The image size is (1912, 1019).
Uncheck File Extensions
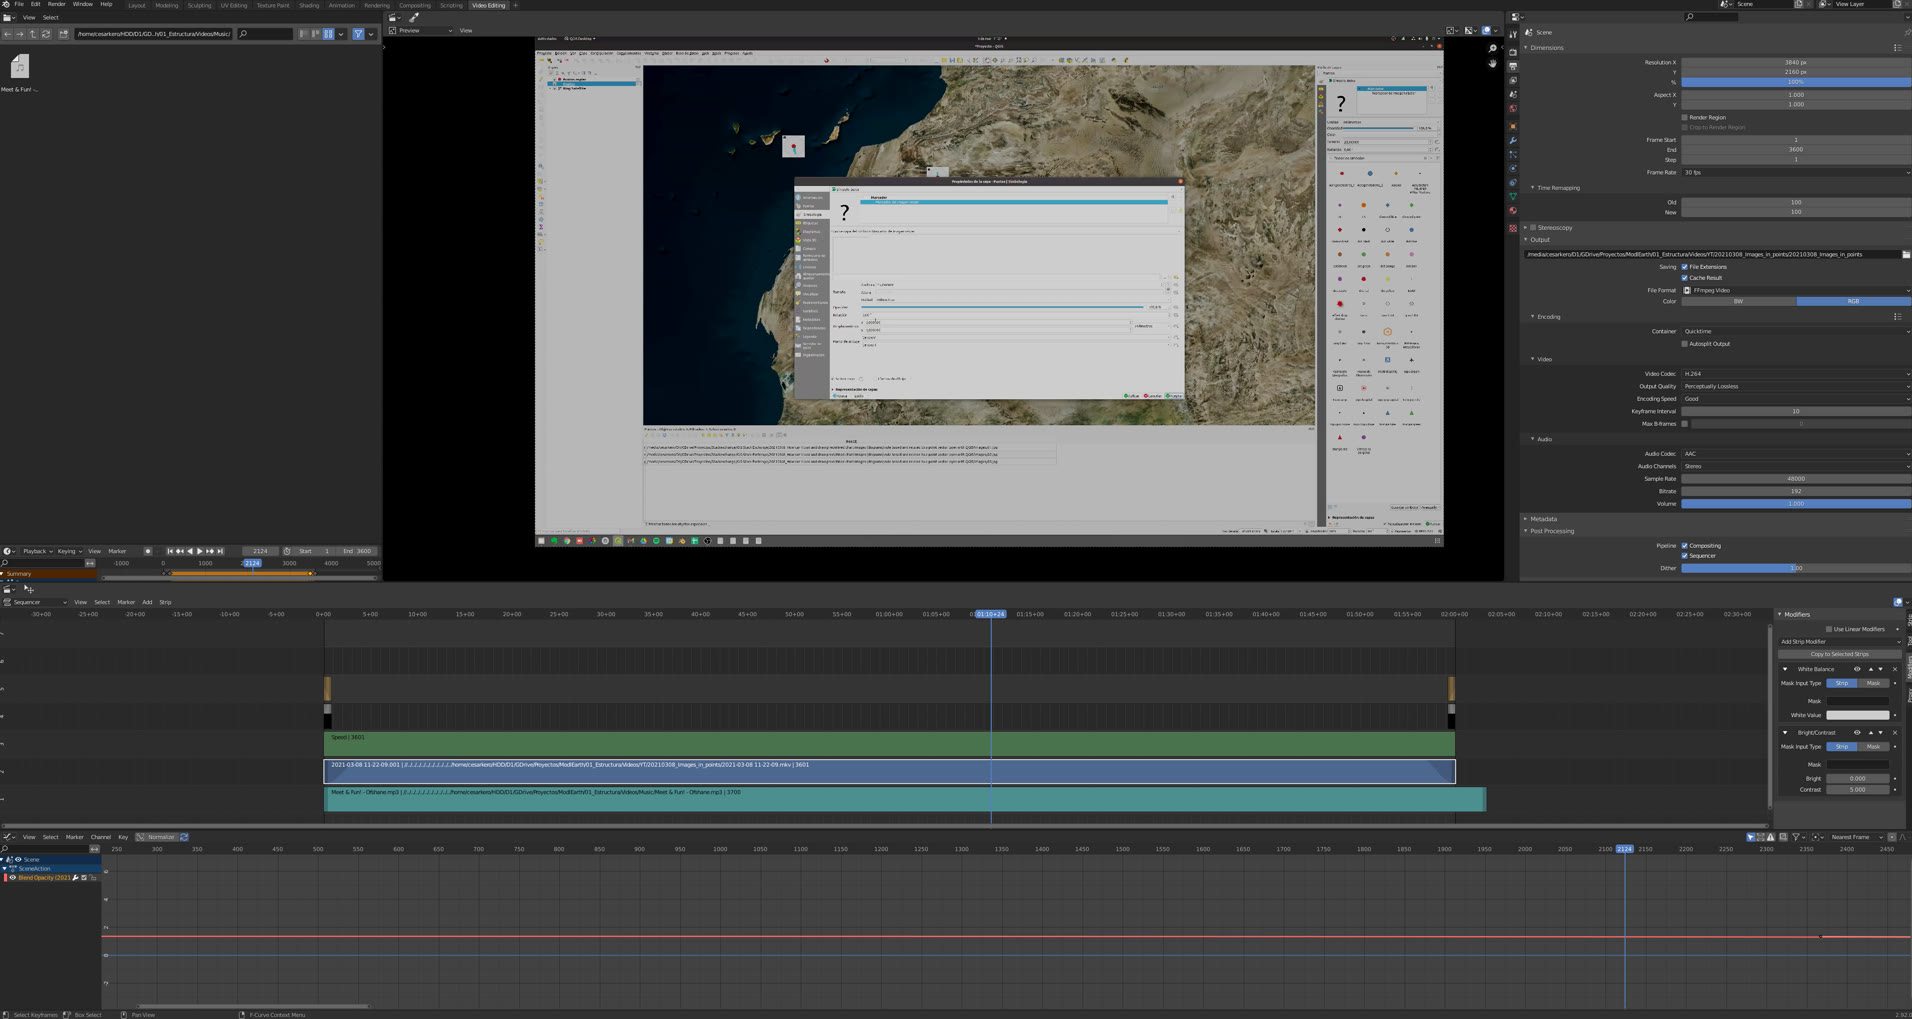point(1684,267)
